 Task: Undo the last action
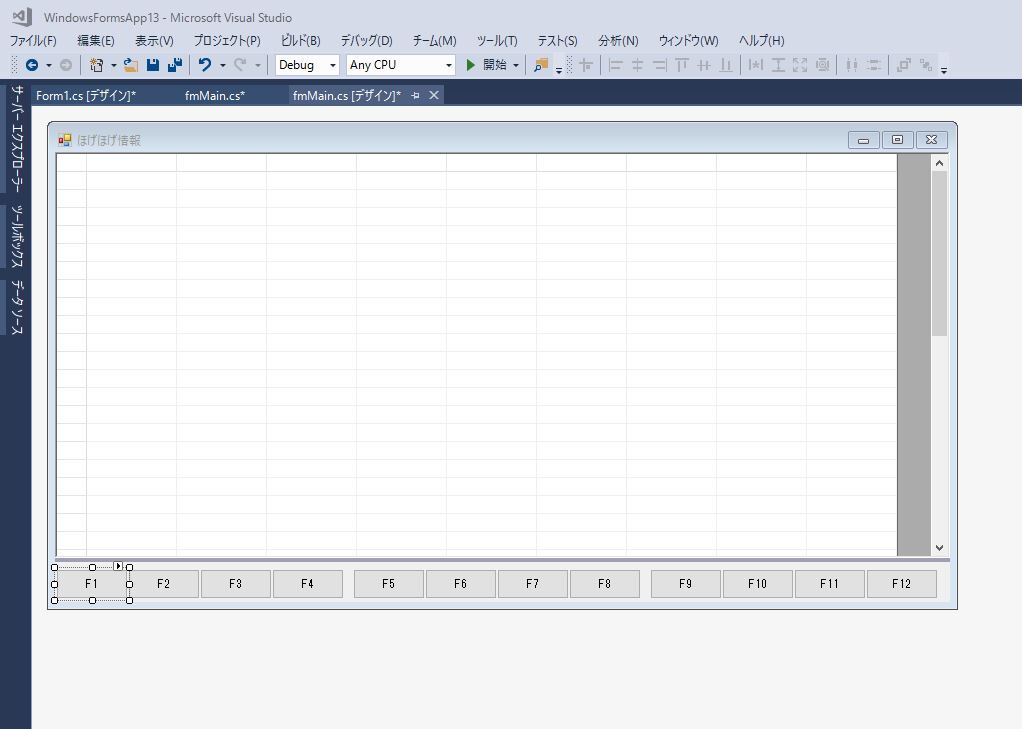[x=205, y=65]
